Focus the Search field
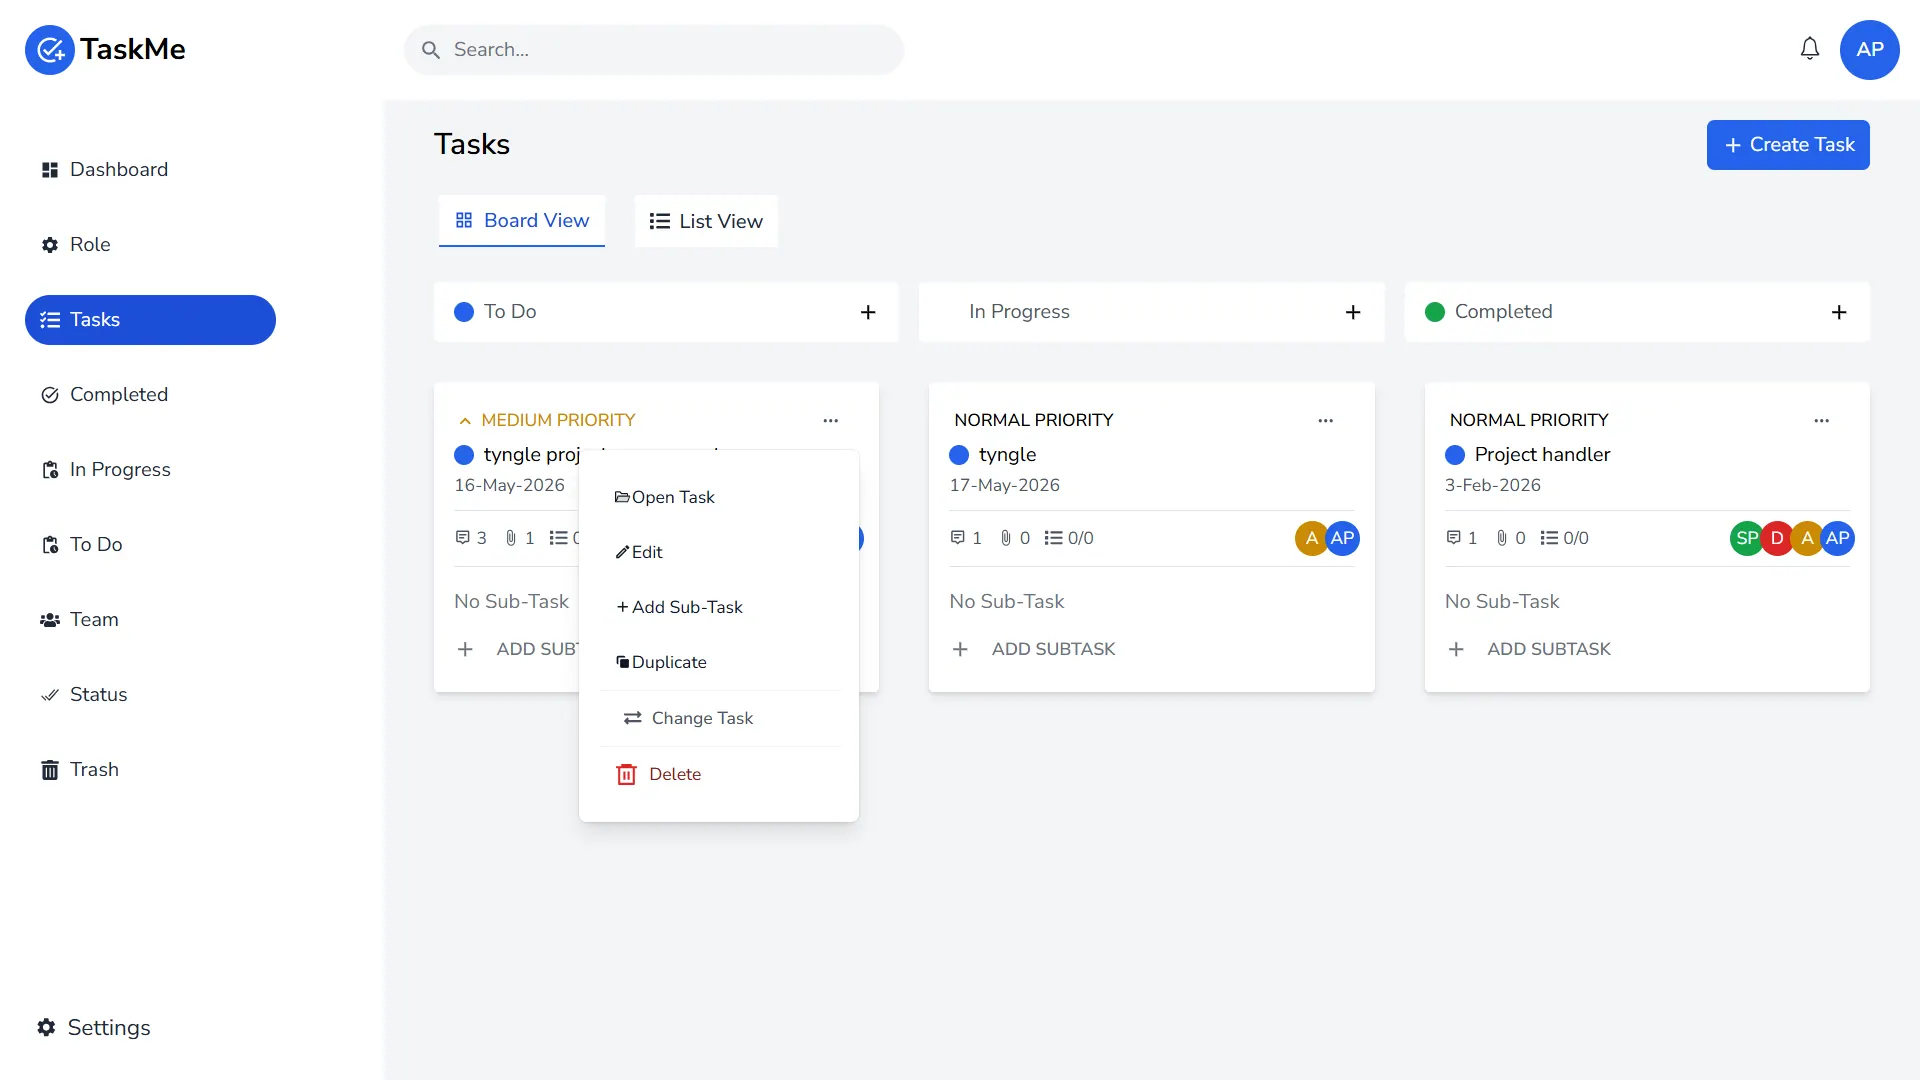 coord(654,50)
